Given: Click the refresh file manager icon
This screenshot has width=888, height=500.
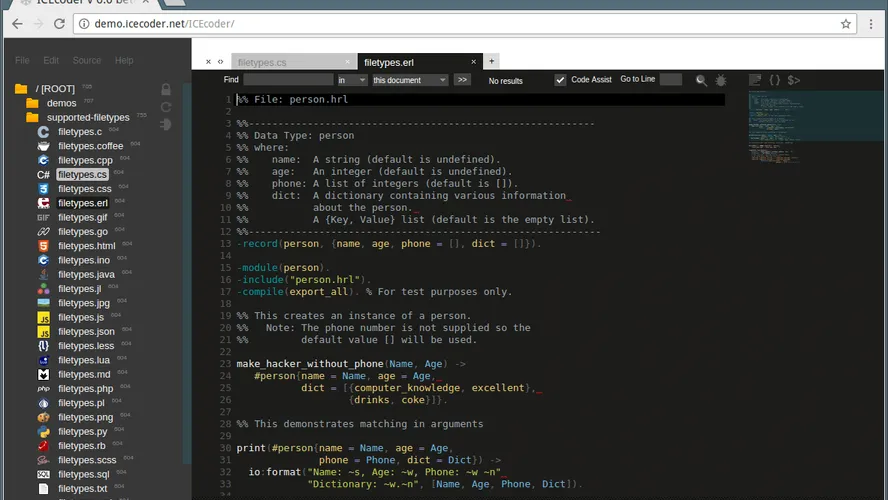Looking at the screenshot, I should click(166, 107).
